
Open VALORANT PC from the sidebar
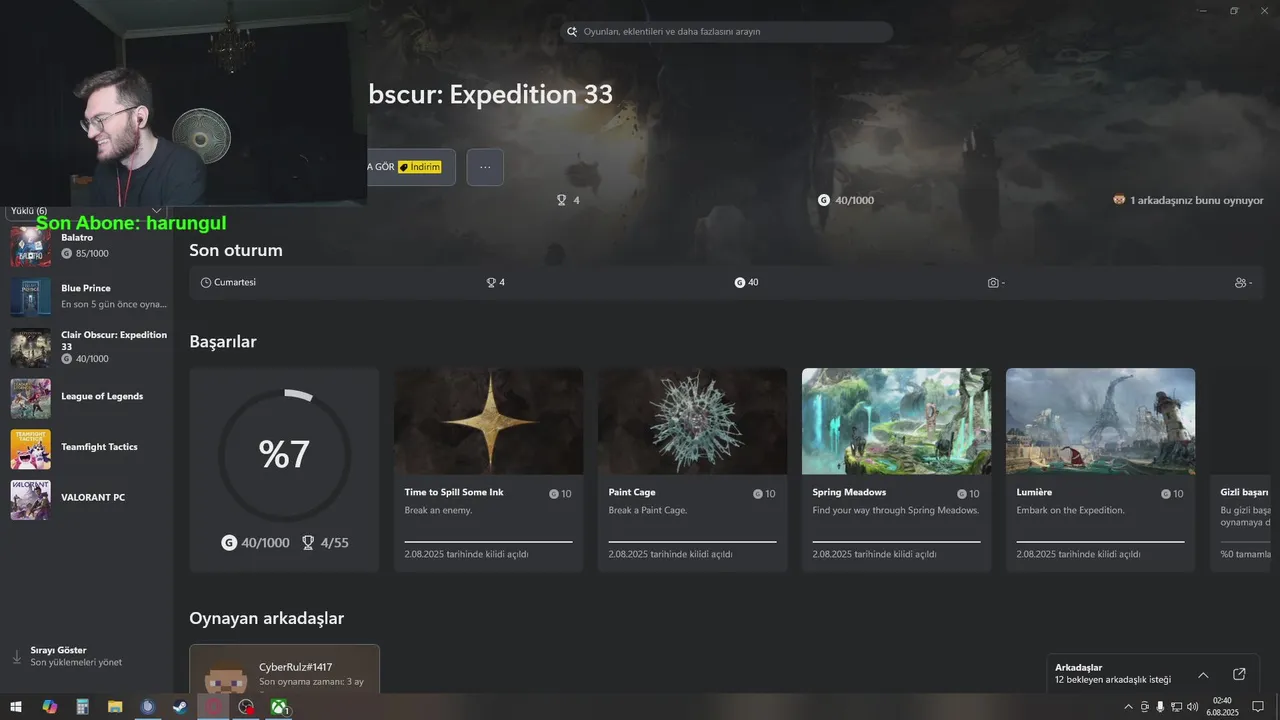[x=89, y=499]
